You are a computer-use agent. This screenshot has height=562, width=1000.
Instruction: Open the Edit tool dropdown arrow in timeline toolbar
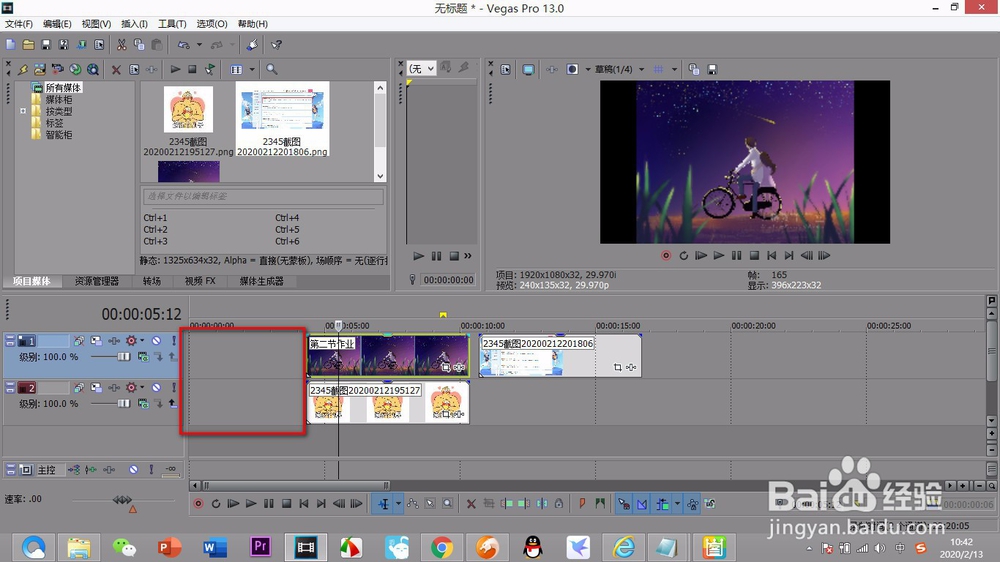click(x=399, y=504)
